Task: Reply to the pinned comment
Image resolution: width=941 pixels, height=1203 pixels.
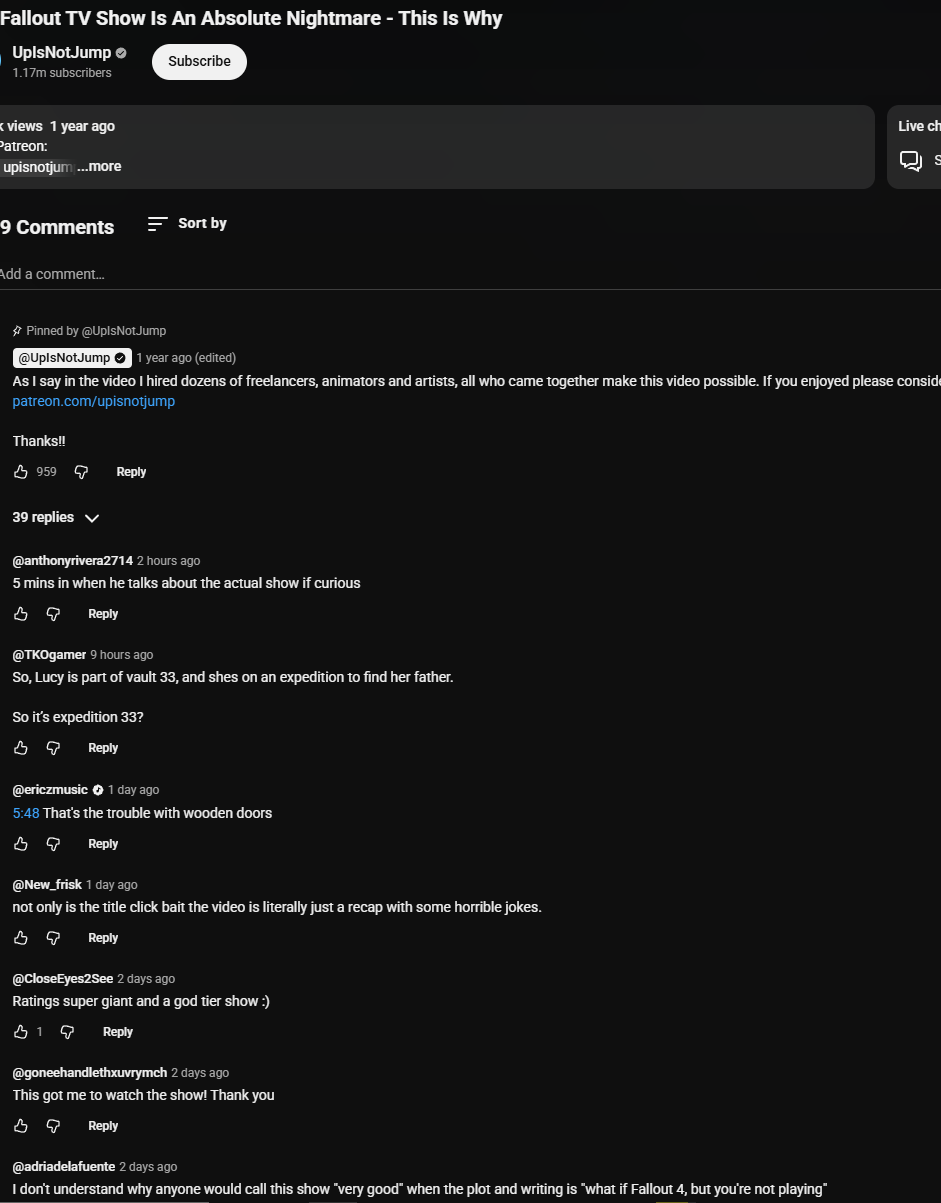Action: point(131,472)
